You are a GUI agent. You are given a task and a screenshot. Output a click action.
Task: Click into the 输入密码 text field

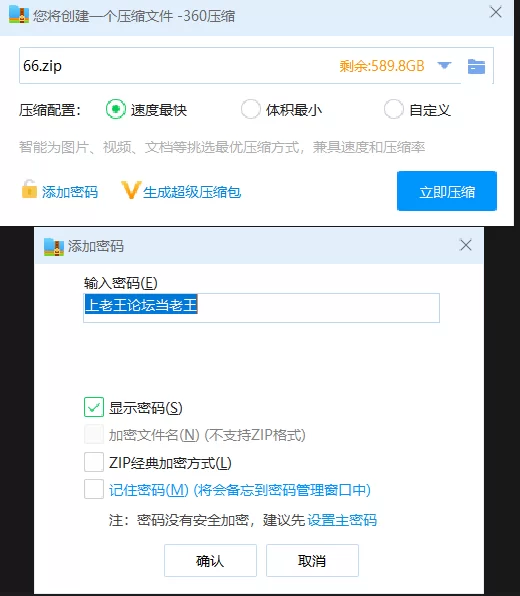(262, 308)
